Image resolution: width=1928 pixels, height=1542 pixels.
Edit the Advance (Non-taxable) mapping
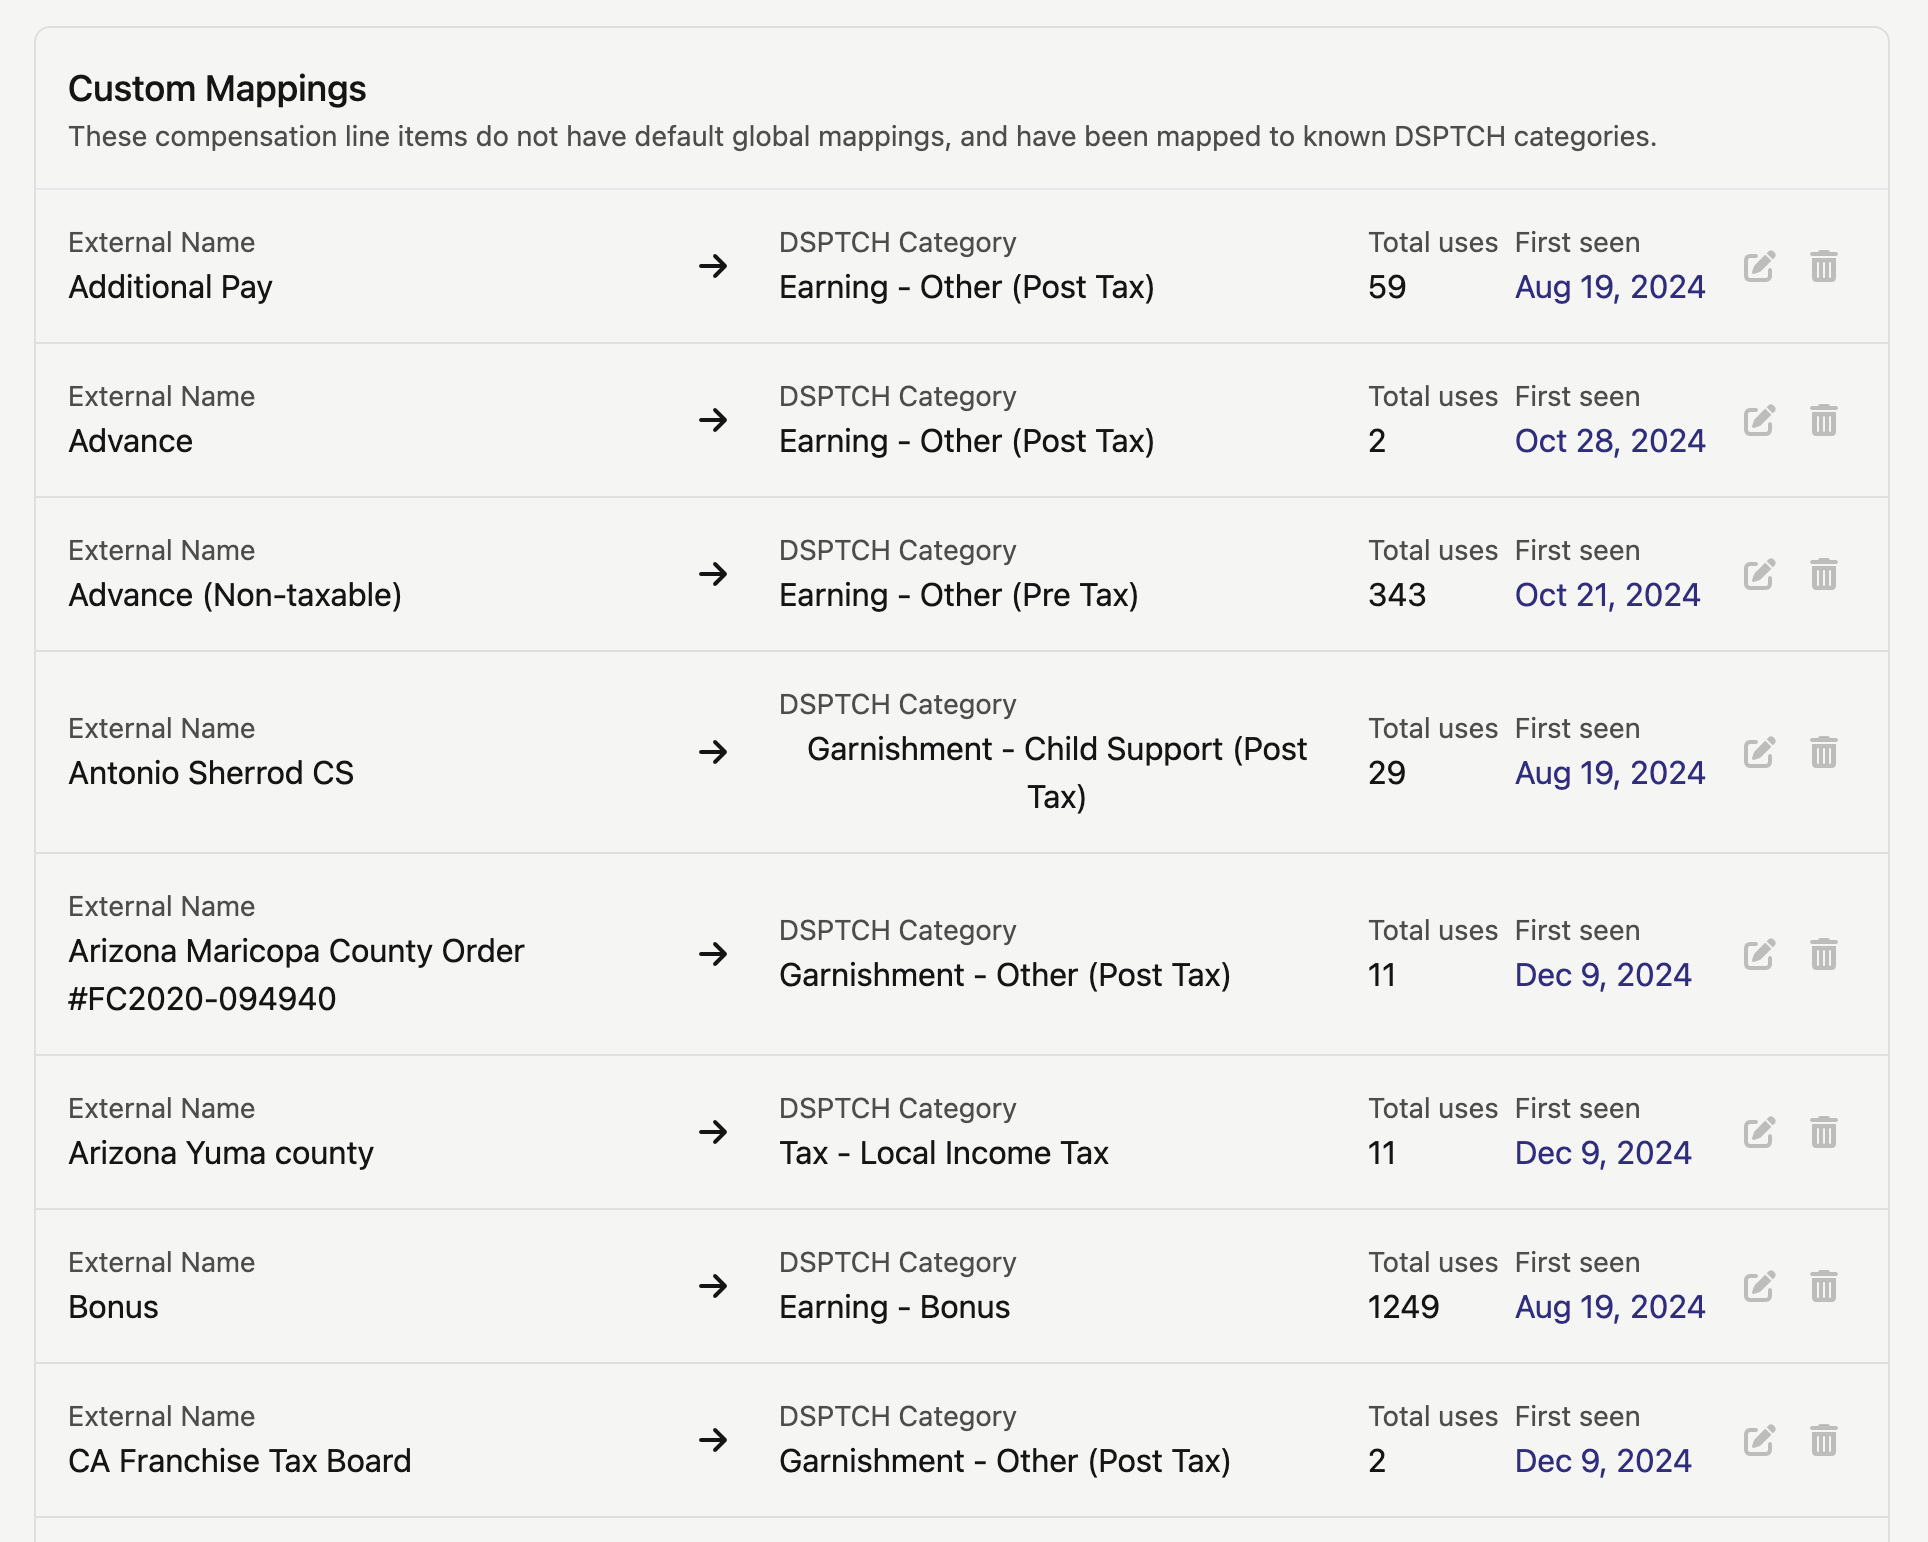1759,574
